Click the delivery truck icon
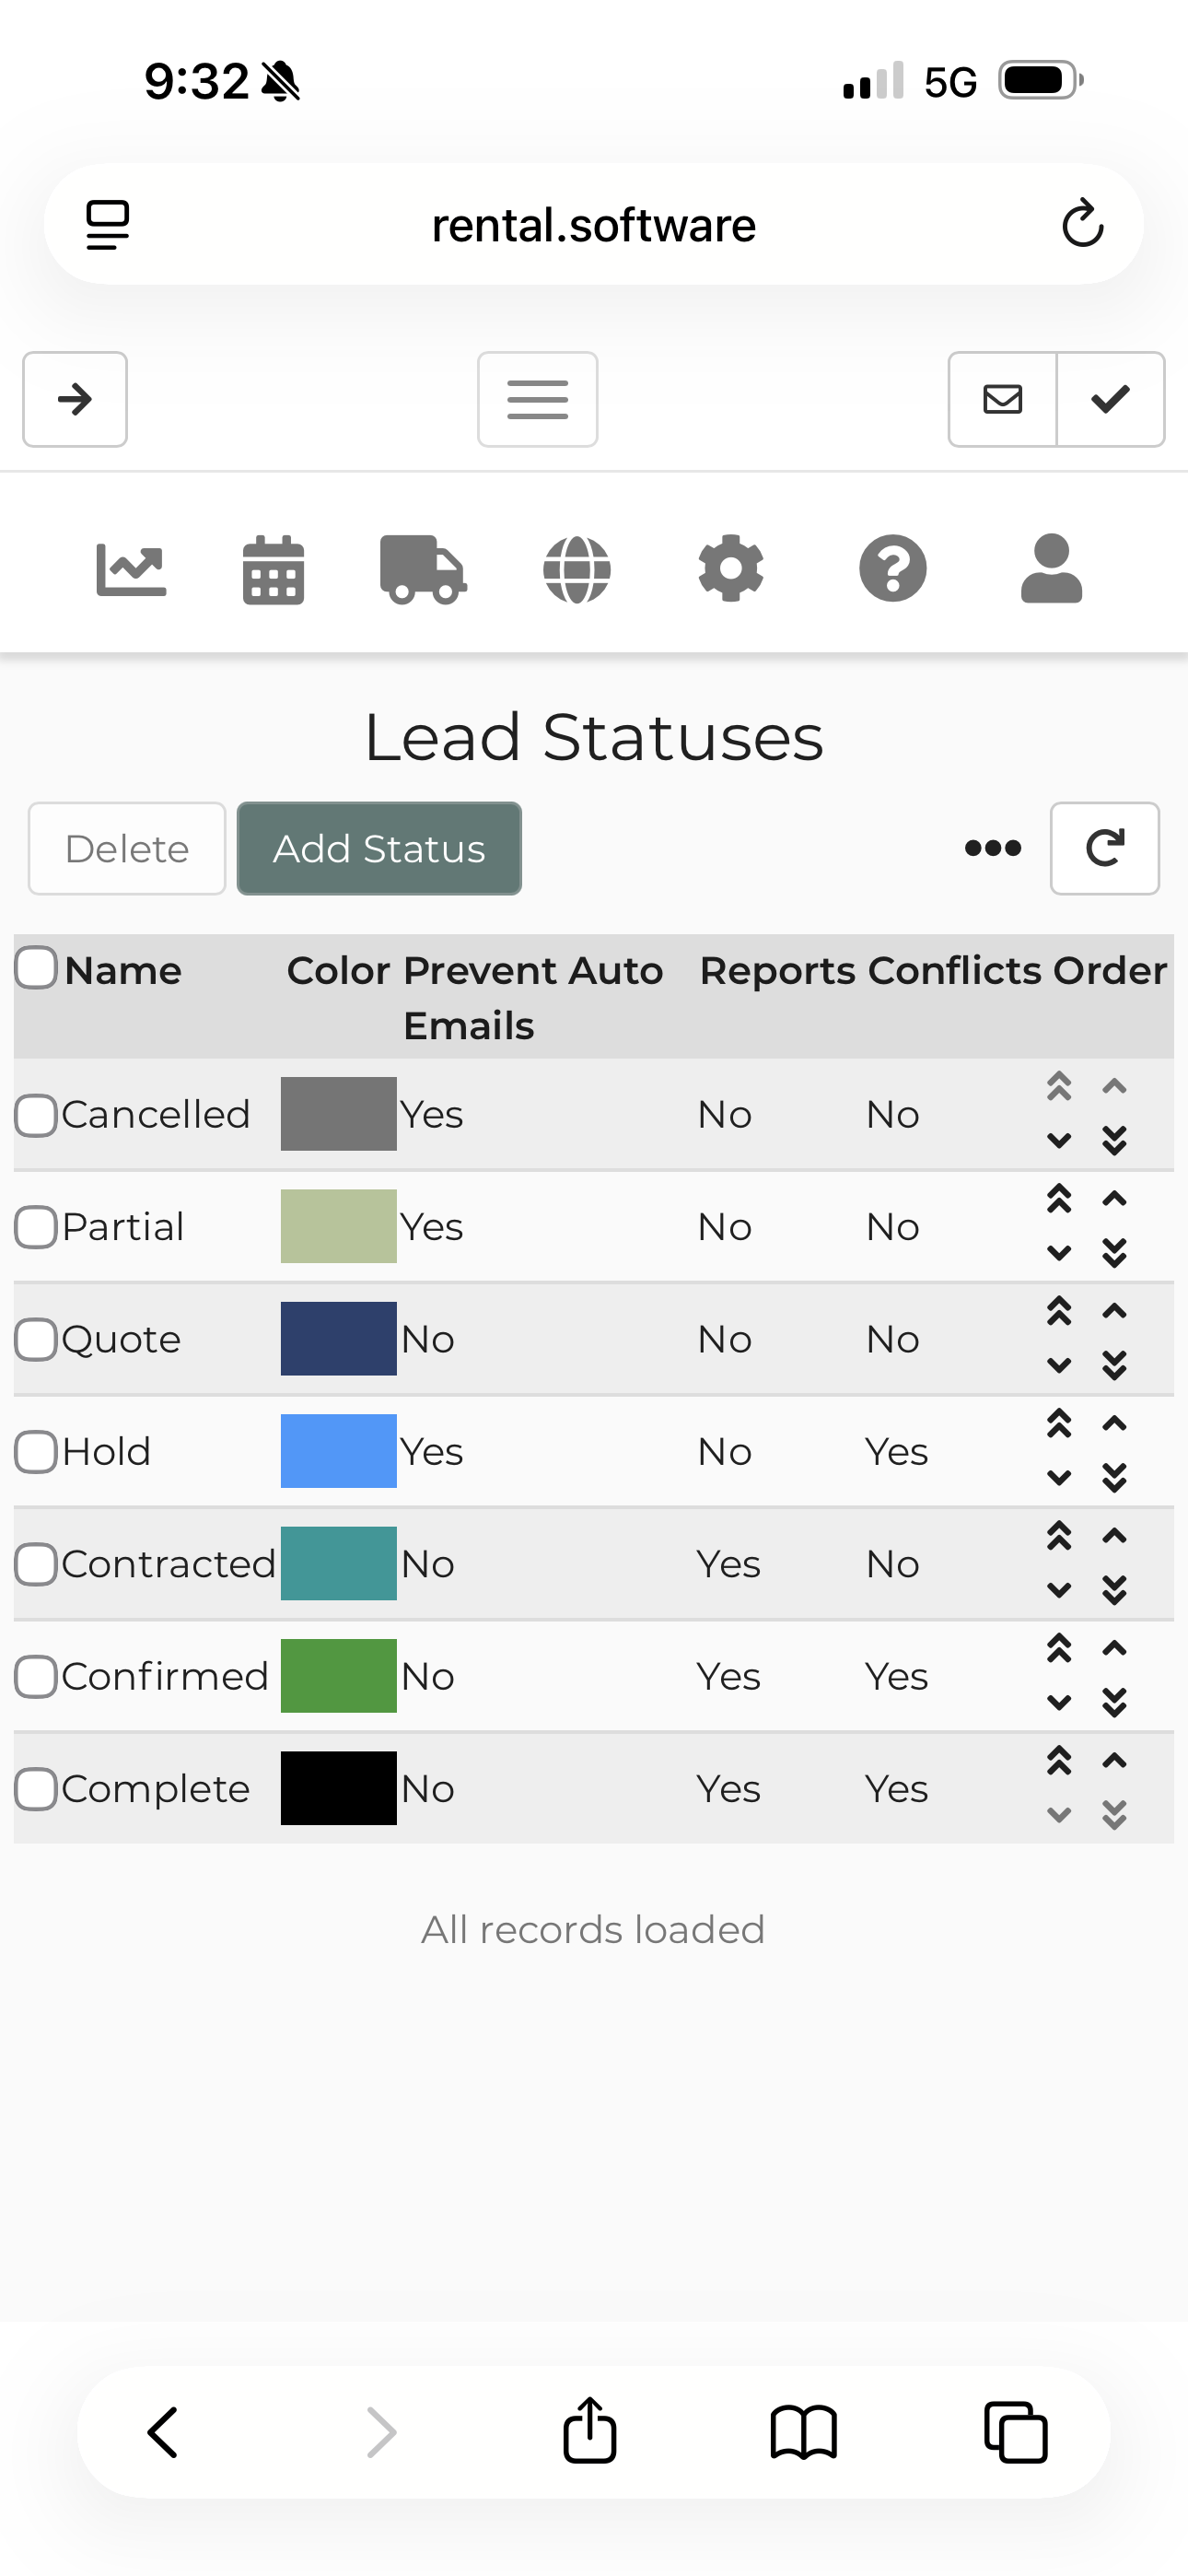The image size is (1188, 2576). click(422, 570)
